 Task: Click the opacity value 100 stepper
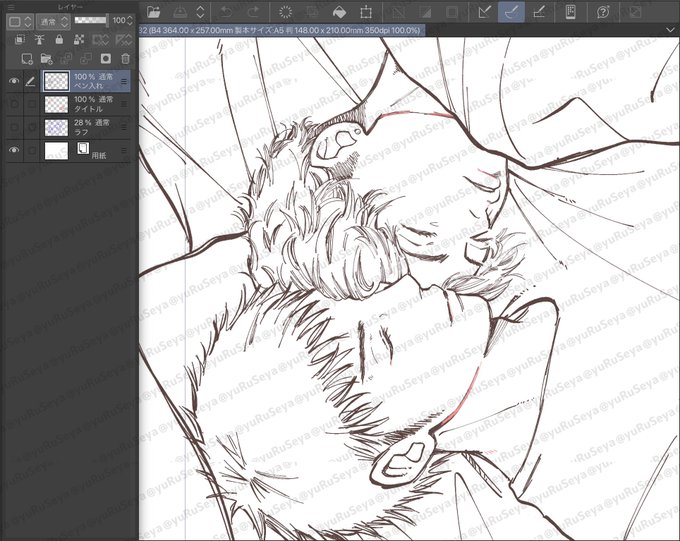tap(129, 20)
